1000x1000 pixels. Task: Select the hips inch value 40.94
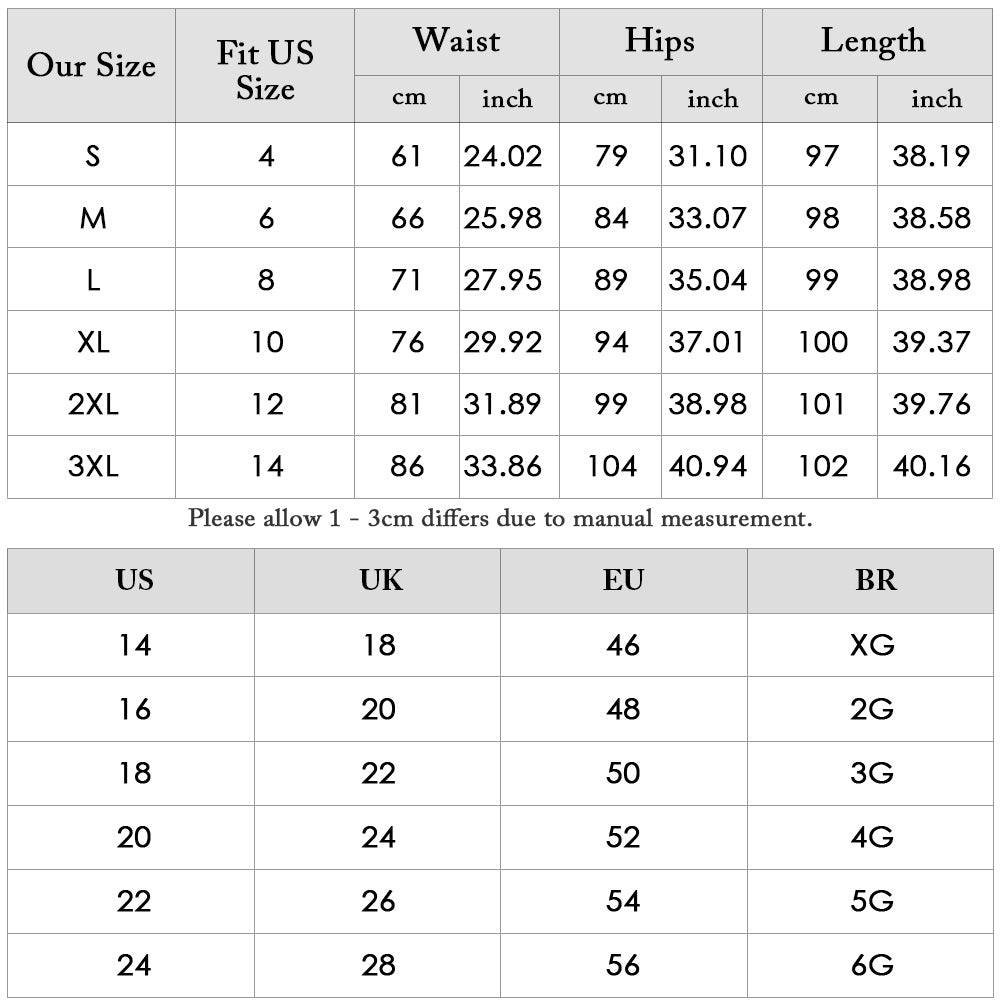(708, 466)
